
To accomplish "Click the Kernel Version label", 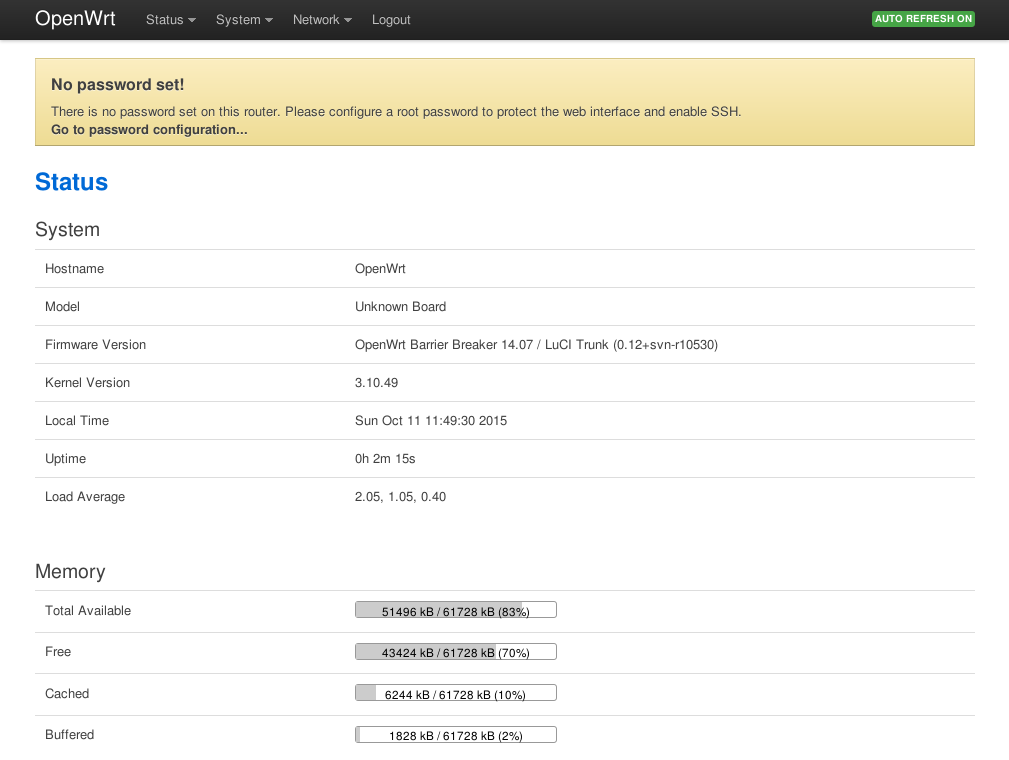I will click(88, 383).
